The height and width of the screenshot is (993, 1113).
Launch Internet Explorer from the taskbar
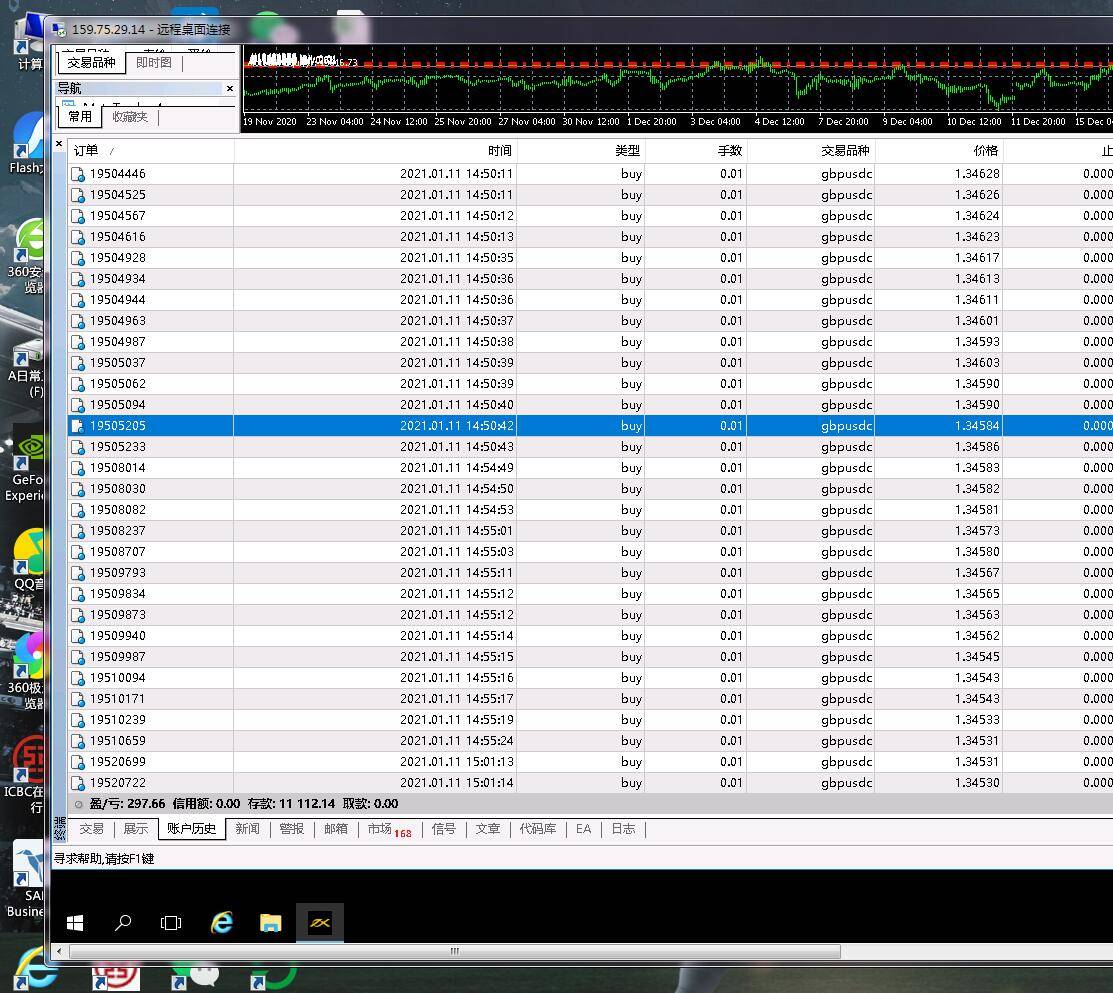pyautogui.click(x=221, y=922)
